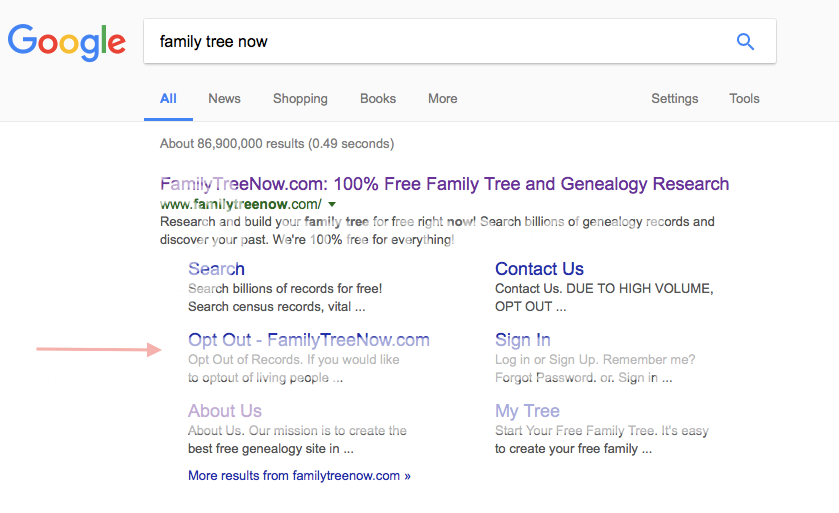The height and width of the screenshot is (513, 839).
Task: Switch to the News tab
Action: 224,99
